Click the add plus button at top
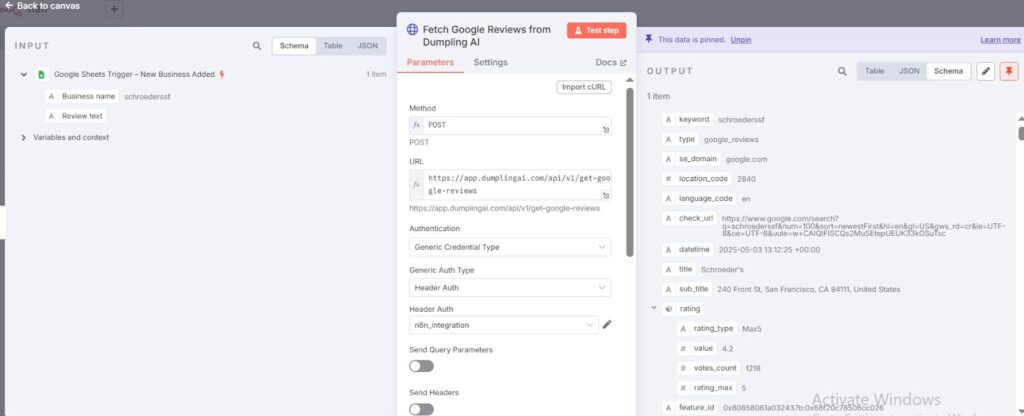 coord(114,10)
